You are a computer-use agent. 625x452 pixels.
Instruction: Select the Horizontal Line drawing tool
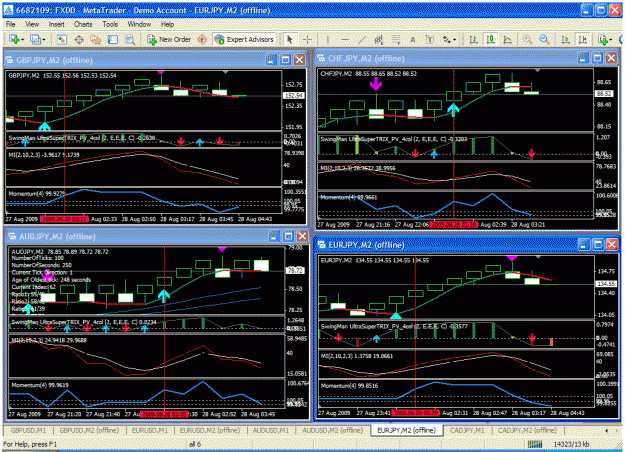click(x=345, y=39)
